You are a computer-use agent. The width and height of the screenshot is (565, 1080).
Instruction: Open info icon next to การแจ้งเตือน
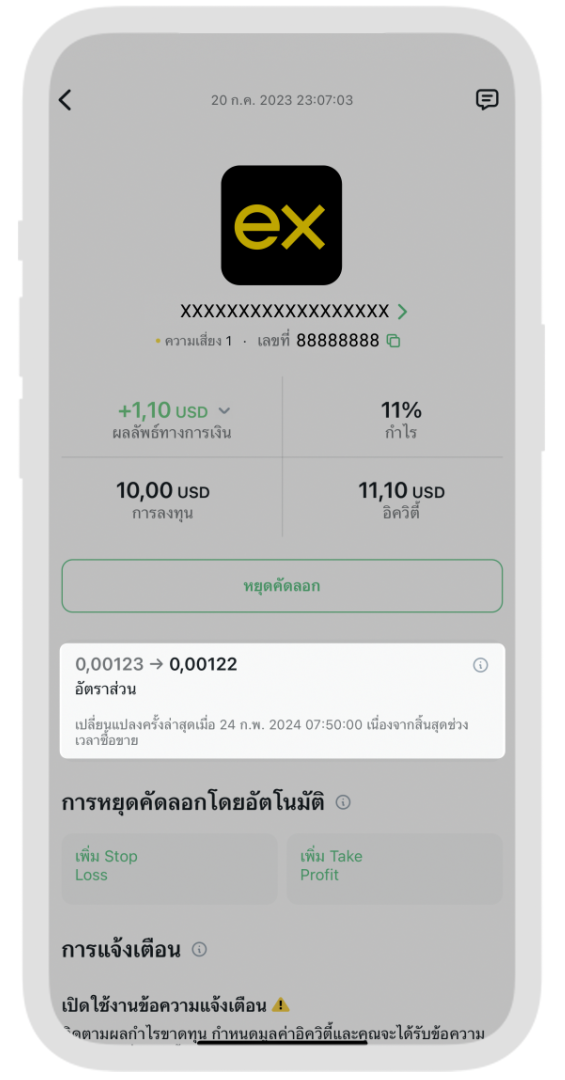[x=199, y=950]
